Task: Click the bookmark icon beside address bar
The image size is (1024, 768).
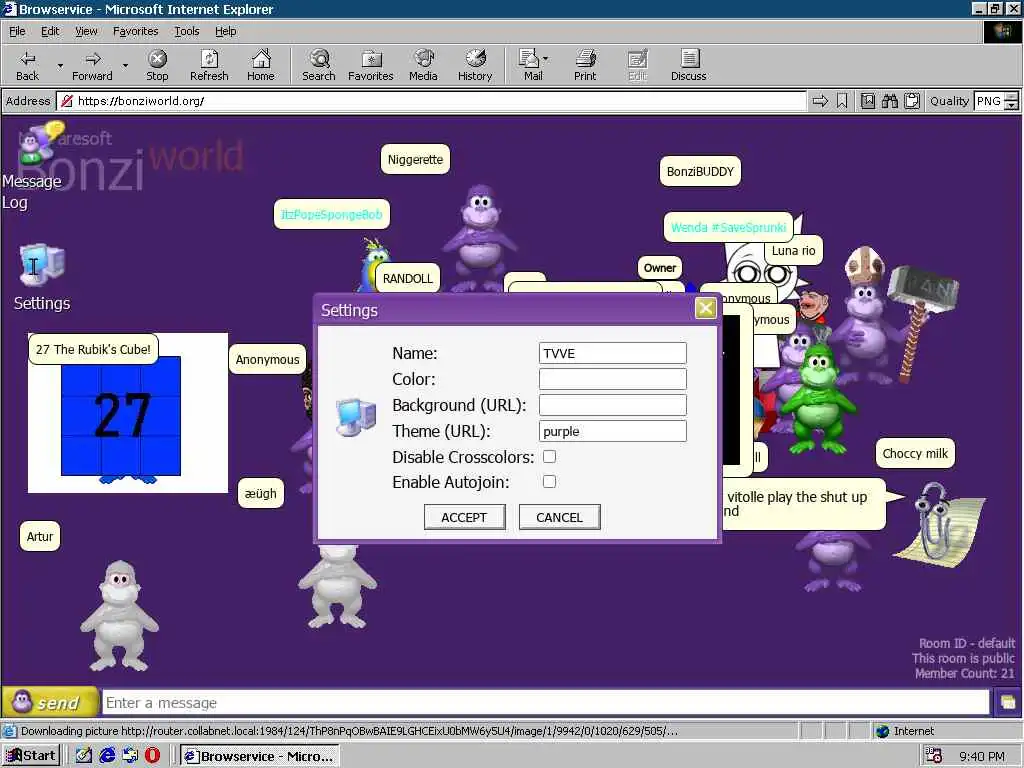Action: click(842, 101)
